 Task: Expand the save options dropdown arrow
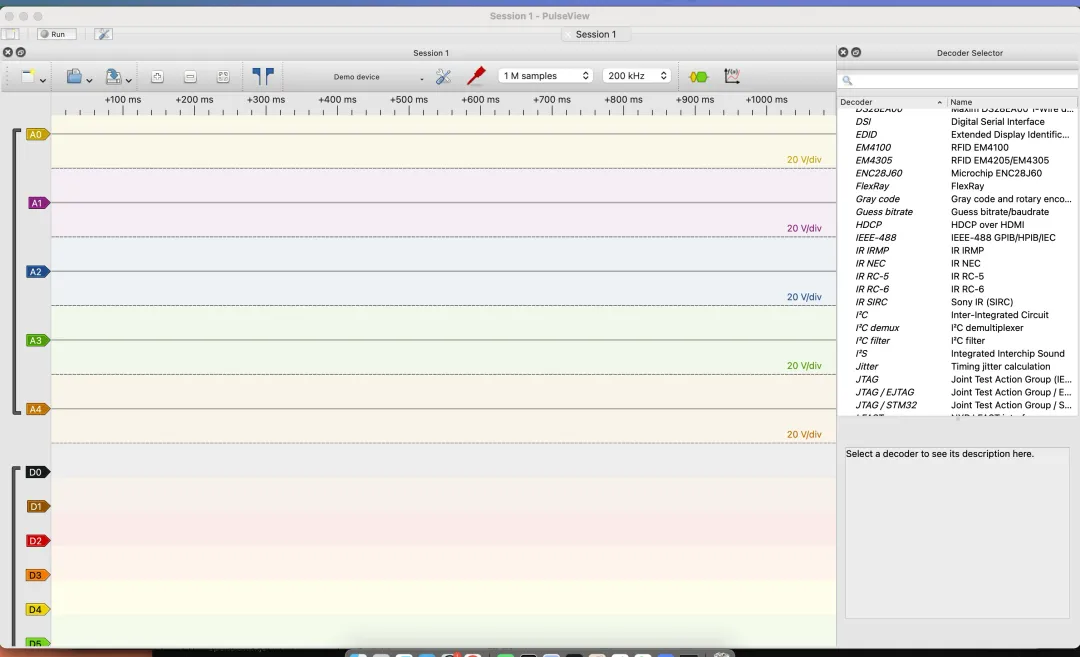128,81
